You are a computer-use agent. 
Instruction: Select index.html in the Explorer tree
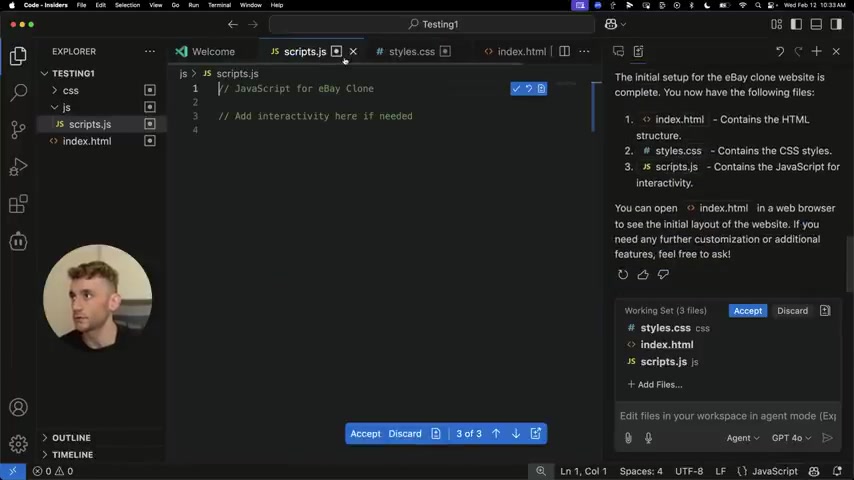click(87, 141)
